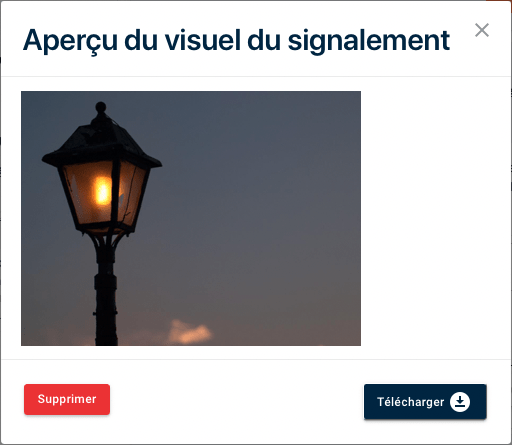Screen dimensions: 512x445
Task: Click the lantern's right glass panel
Action: tap(132, 195)
